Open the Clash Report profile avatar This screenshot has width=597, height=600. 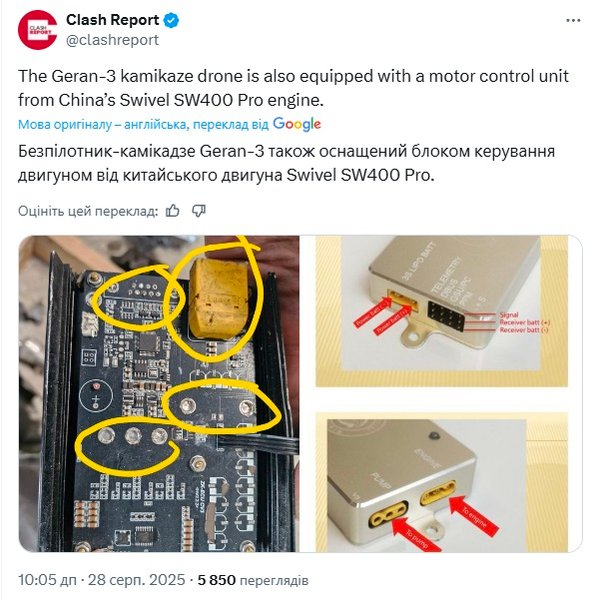[x=38, y=30]
